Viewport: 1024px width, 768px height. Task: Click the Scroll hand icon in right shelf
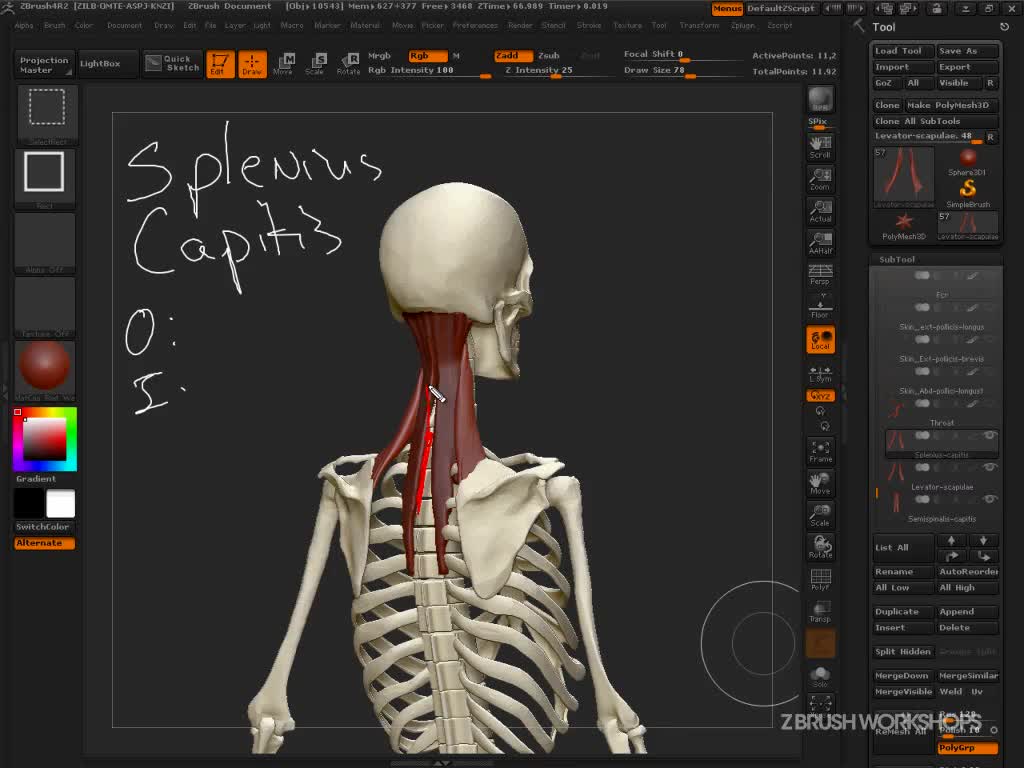pos(820,147)
